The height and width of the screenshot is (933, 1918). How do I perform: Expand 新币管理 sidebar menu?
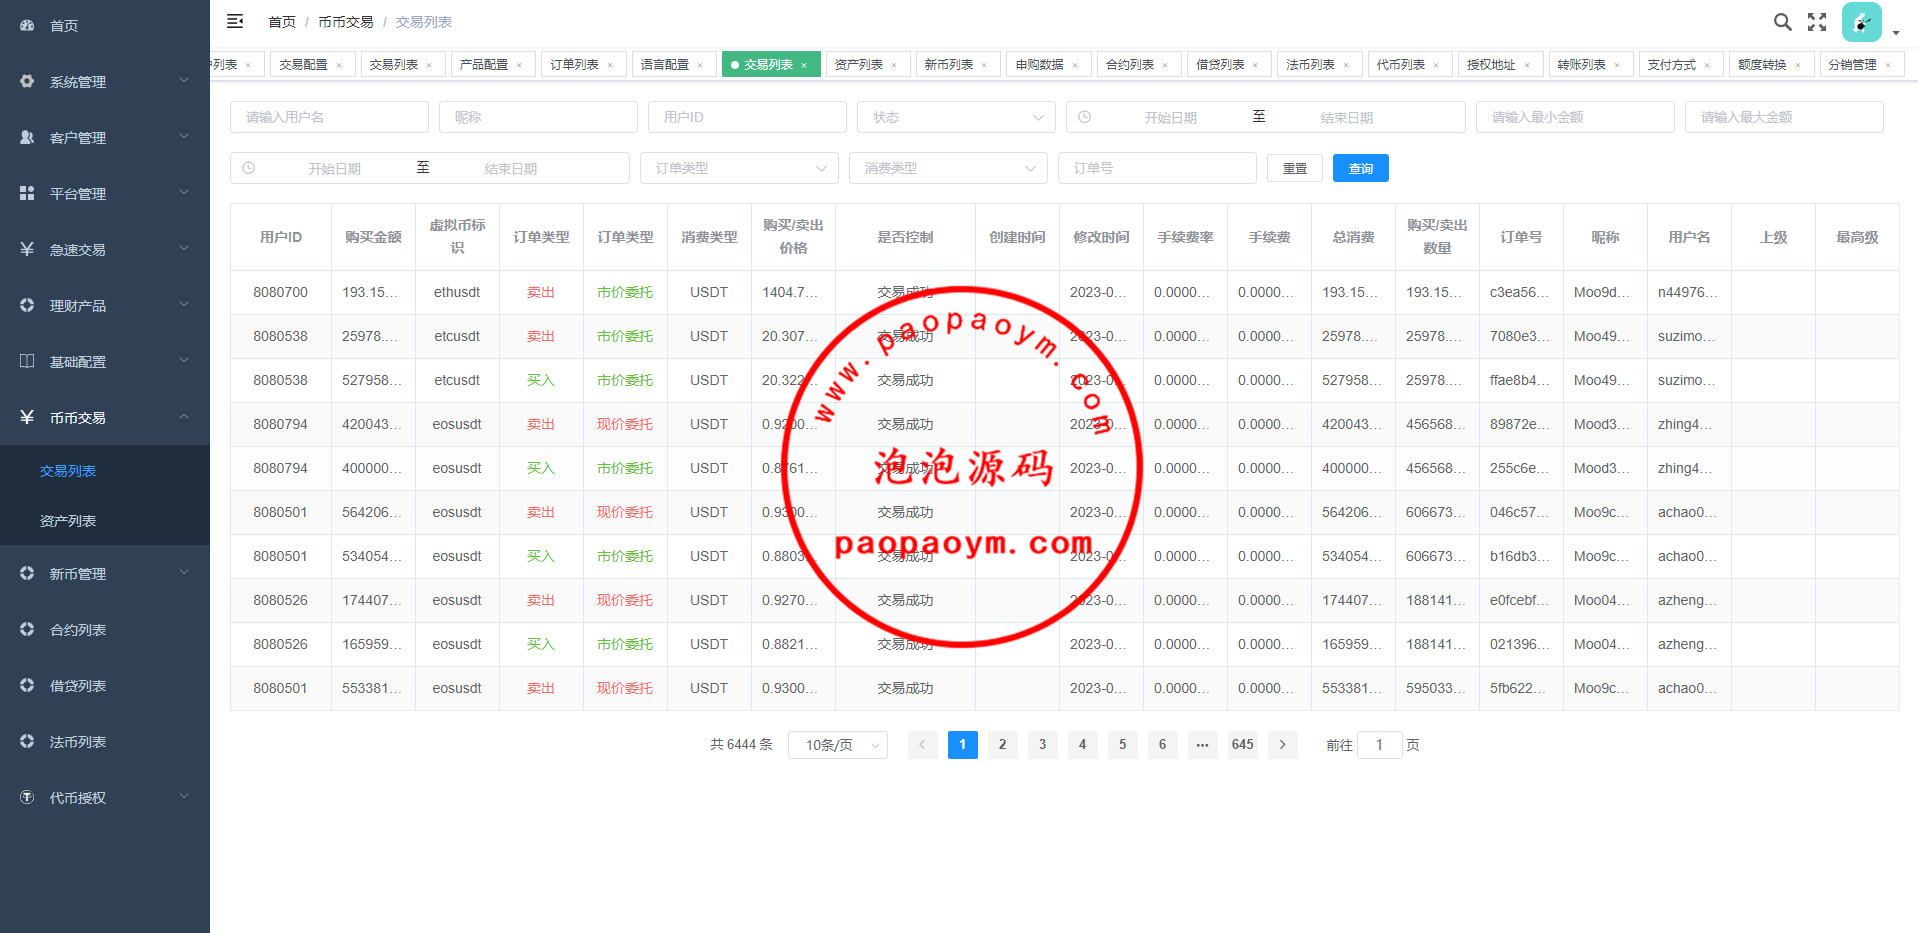click(105, 574)
